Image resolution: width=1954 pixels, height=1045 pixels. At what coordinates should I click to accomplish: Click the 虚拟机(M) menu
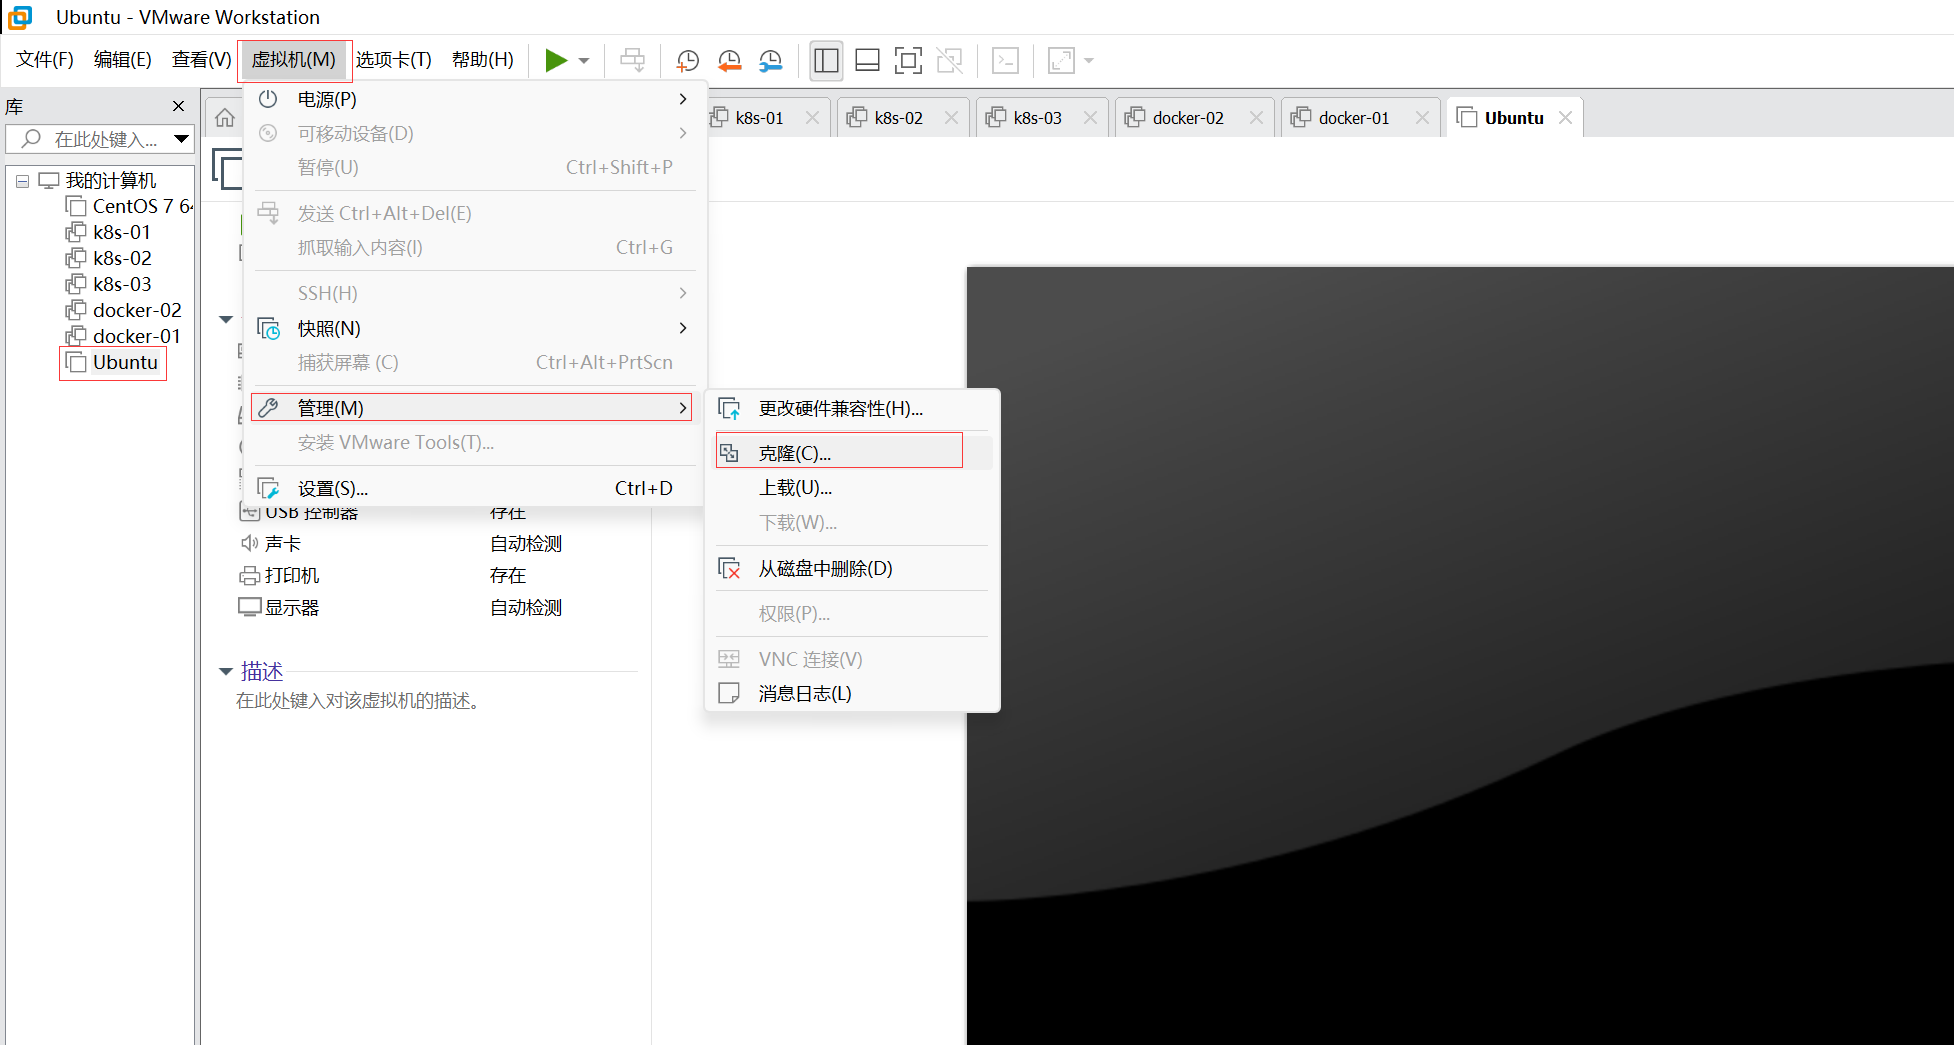(294, 60)
